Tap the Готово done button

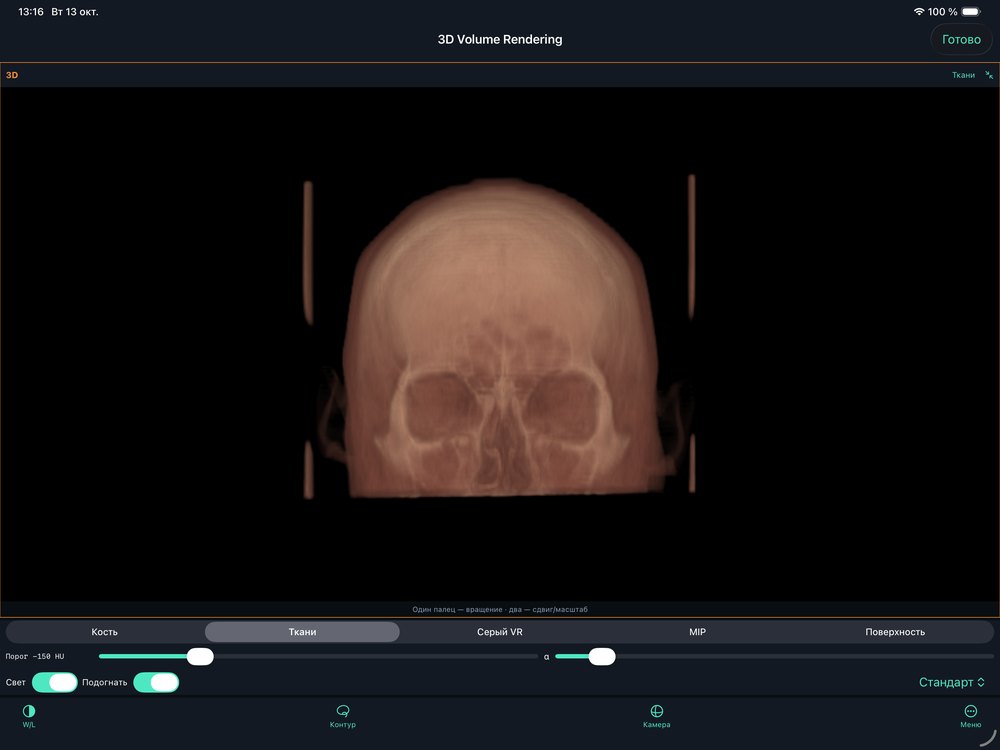point(961,40)
